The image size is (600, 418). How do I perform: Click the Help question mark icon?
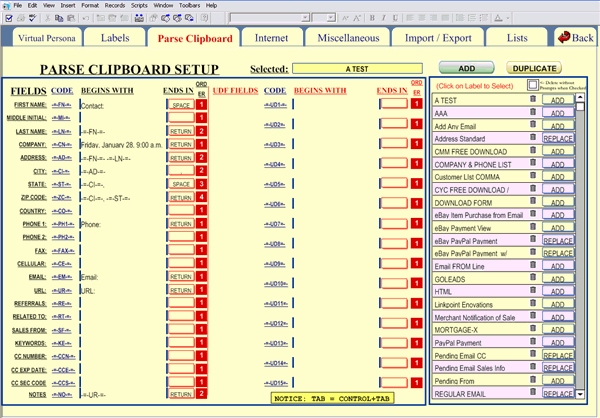pos(205,18)
